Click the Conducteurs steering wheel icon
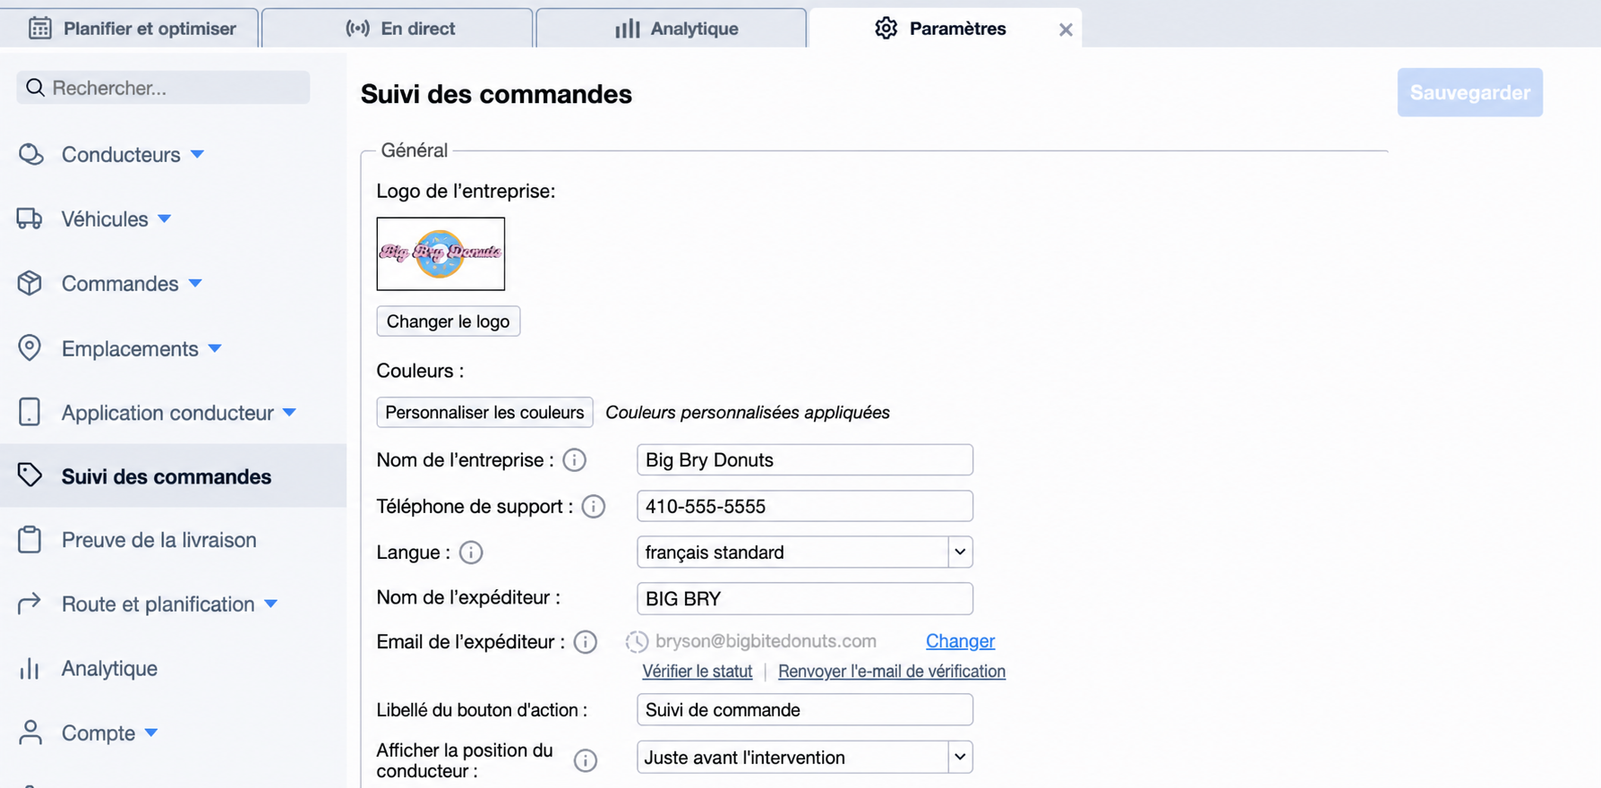Screen dimensions: 1601x788 point(31,154)
